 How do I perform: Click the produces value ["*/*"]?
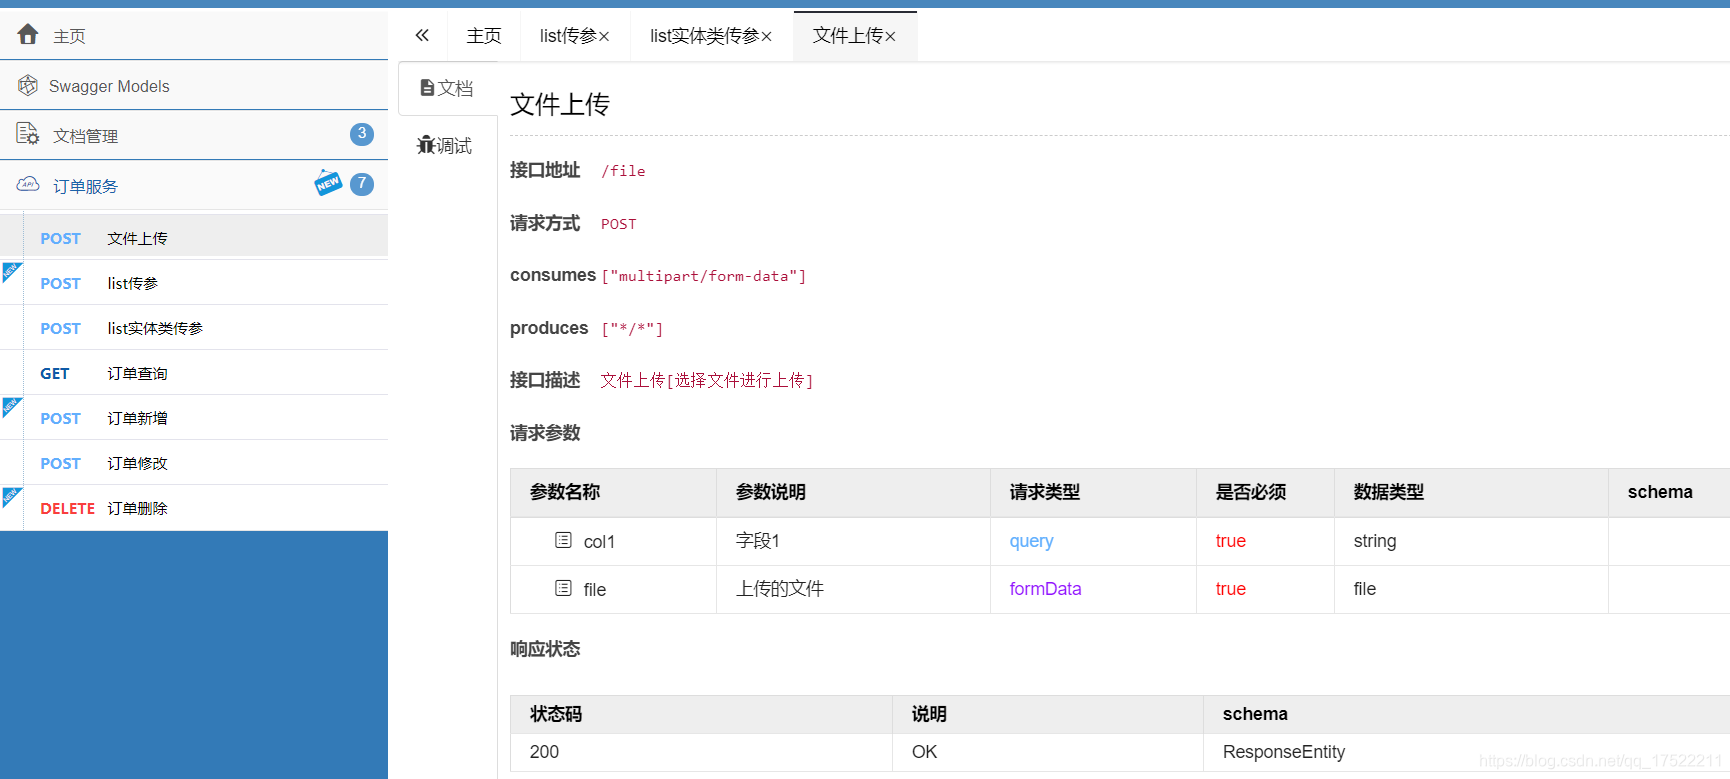pos(632,328)
